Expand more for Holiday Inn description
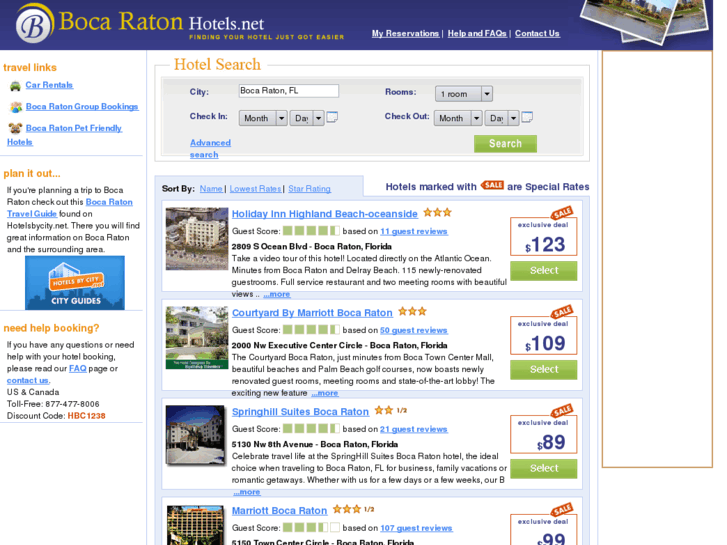This screenshot has height=545, width=727. pos(277,294)
